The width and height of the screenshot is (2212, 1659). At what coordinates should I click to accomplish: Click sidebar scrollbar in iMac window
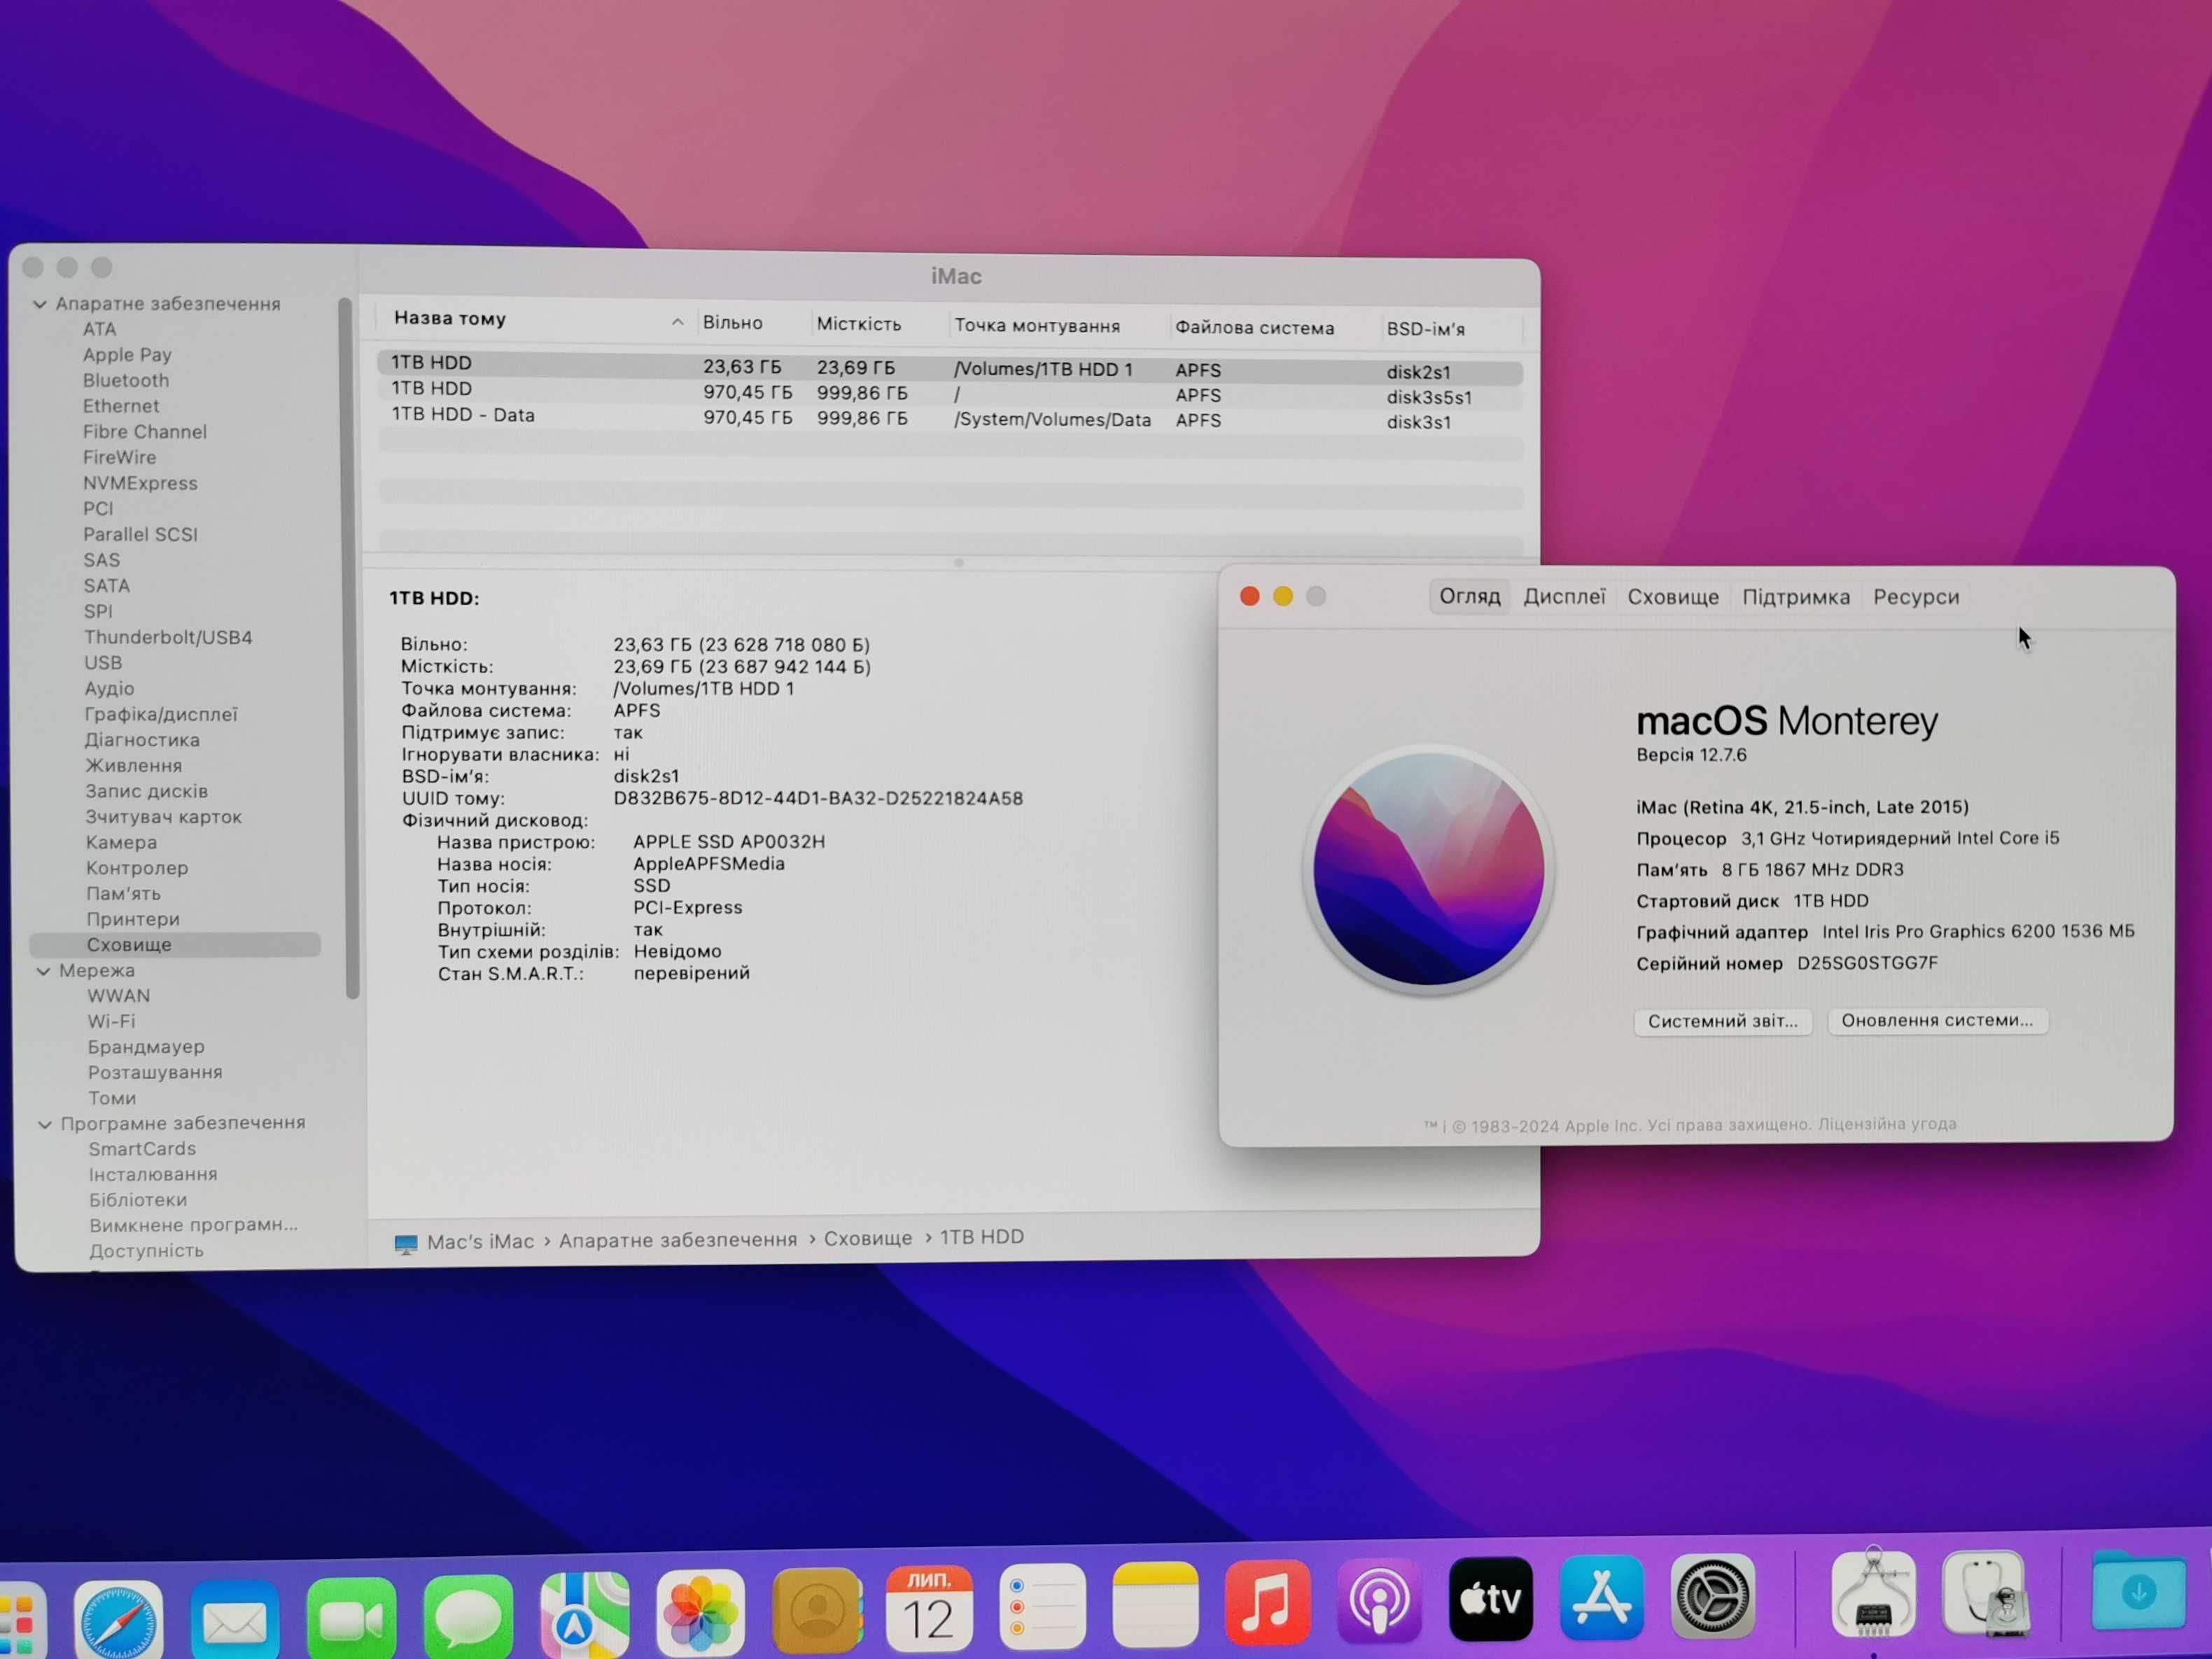click(x=348, y=647)
